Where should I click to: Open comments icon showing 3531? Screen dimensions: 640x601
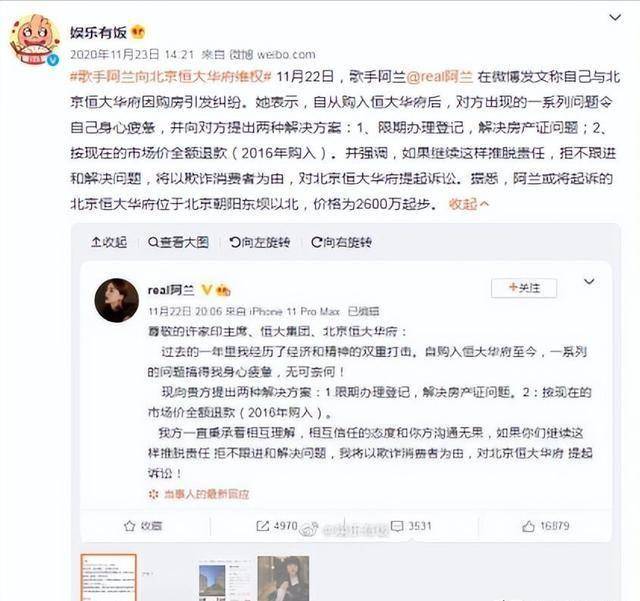click(x=397, y=526)
